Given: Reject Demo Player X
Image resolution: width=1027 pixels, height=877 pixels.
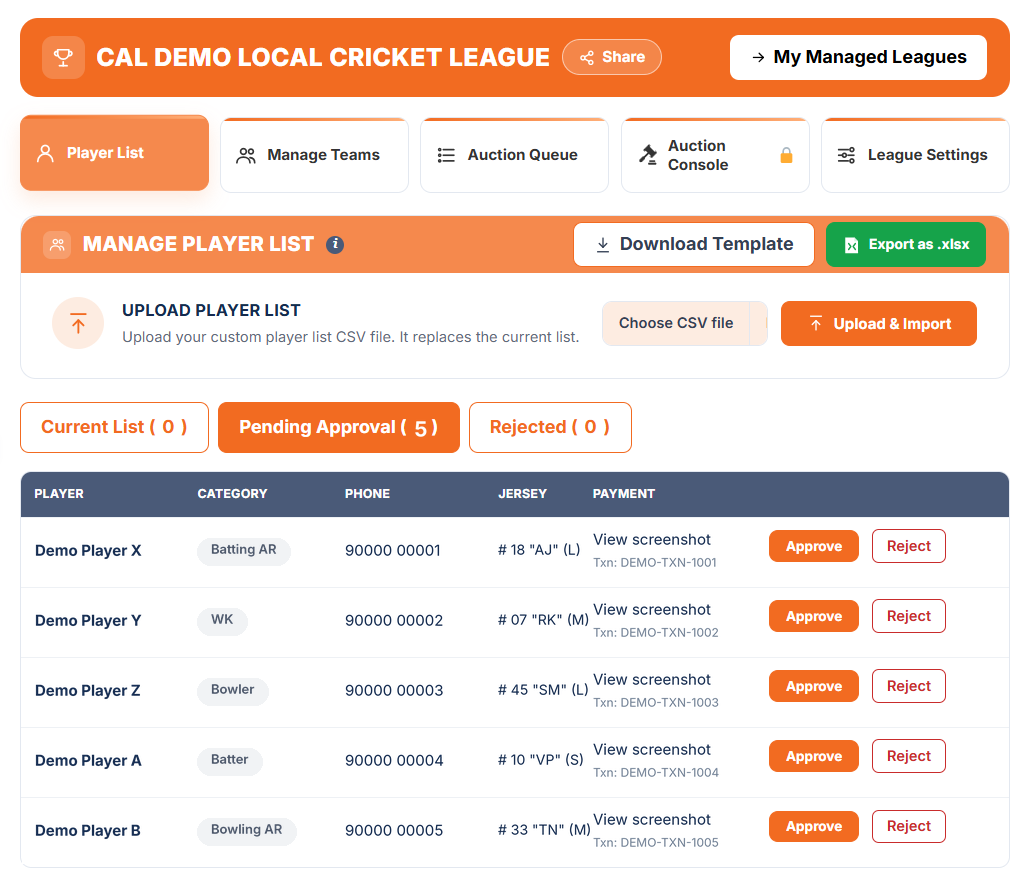Looking at the screenshot, I should coord(908,546).
